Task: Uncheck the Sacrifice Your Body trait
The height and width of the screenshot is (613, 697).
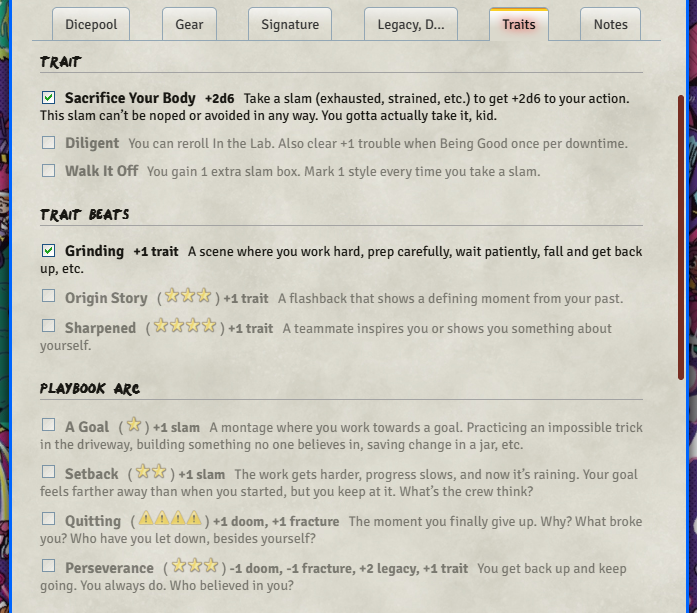Action: [x=48, y=98]
